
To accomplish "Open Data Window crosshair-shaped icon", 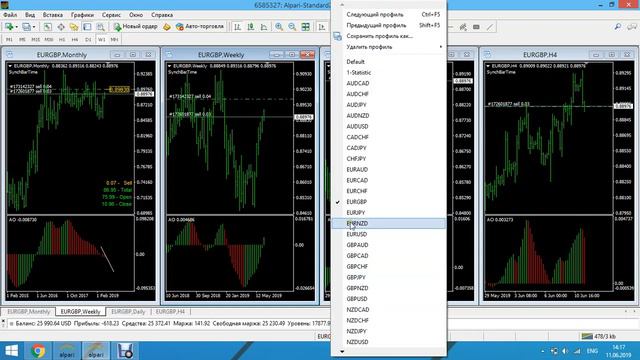I will (61, 27).
